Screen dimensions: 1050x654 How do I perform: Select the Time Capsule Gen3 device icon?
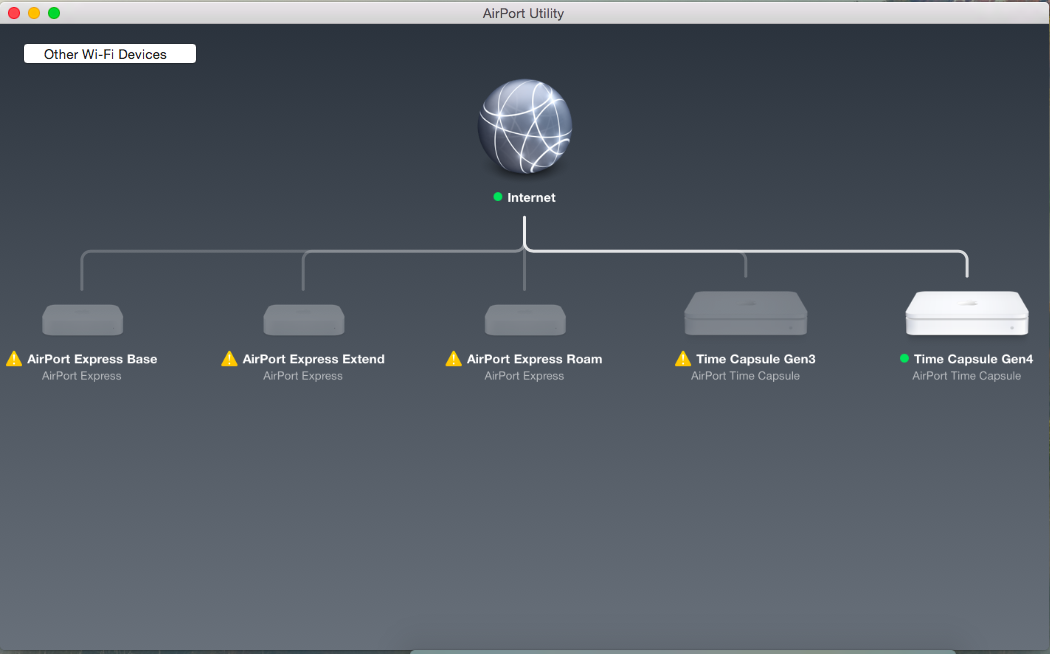coord(745,313)
